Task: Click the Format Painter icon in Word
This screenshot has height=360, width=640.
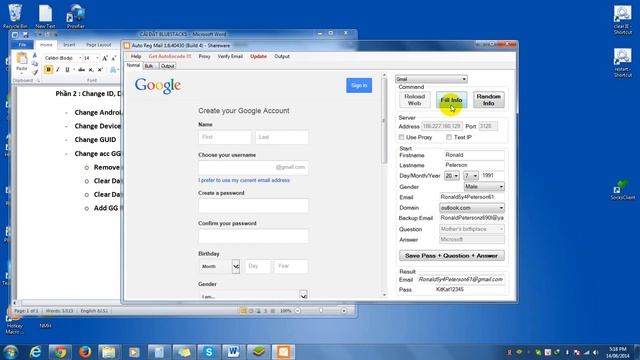Action: 35,73
